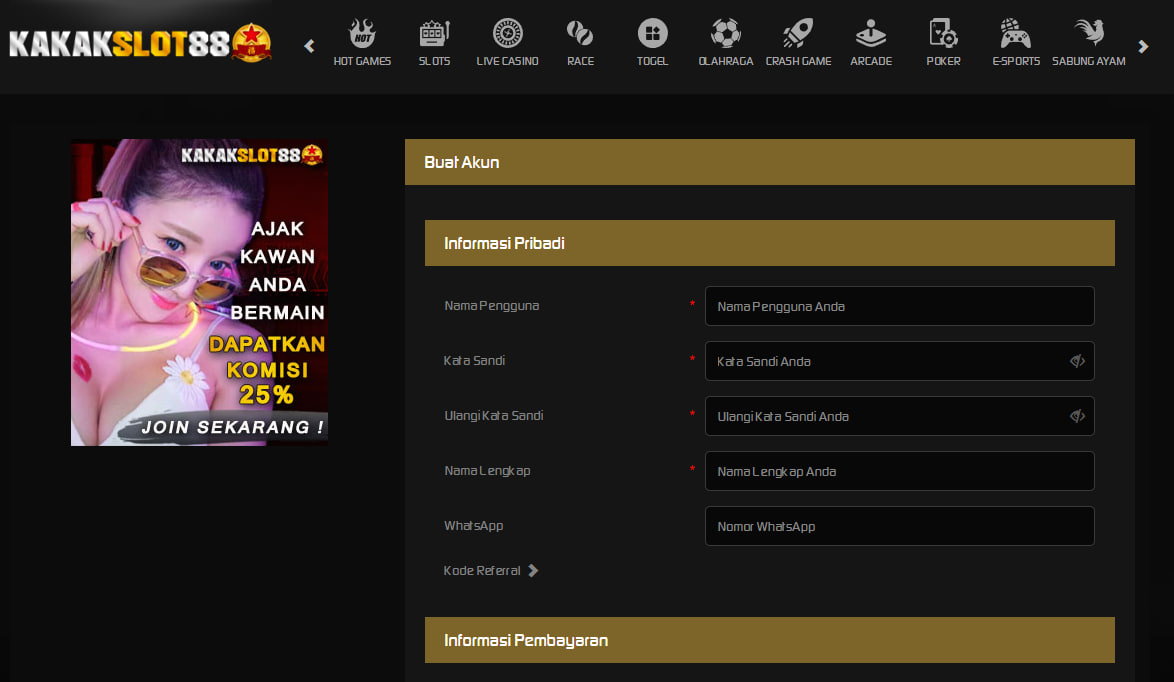Click the Nama Lengkap input field
Viewport: 1174px width, 682px height.
pos(899,471)
